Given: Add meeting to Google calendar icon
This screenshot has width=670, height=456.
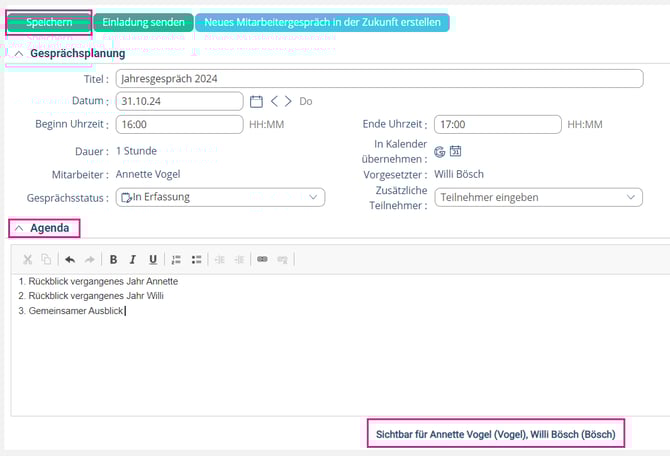Looking at the screenshot, I should tap(439, 151).
